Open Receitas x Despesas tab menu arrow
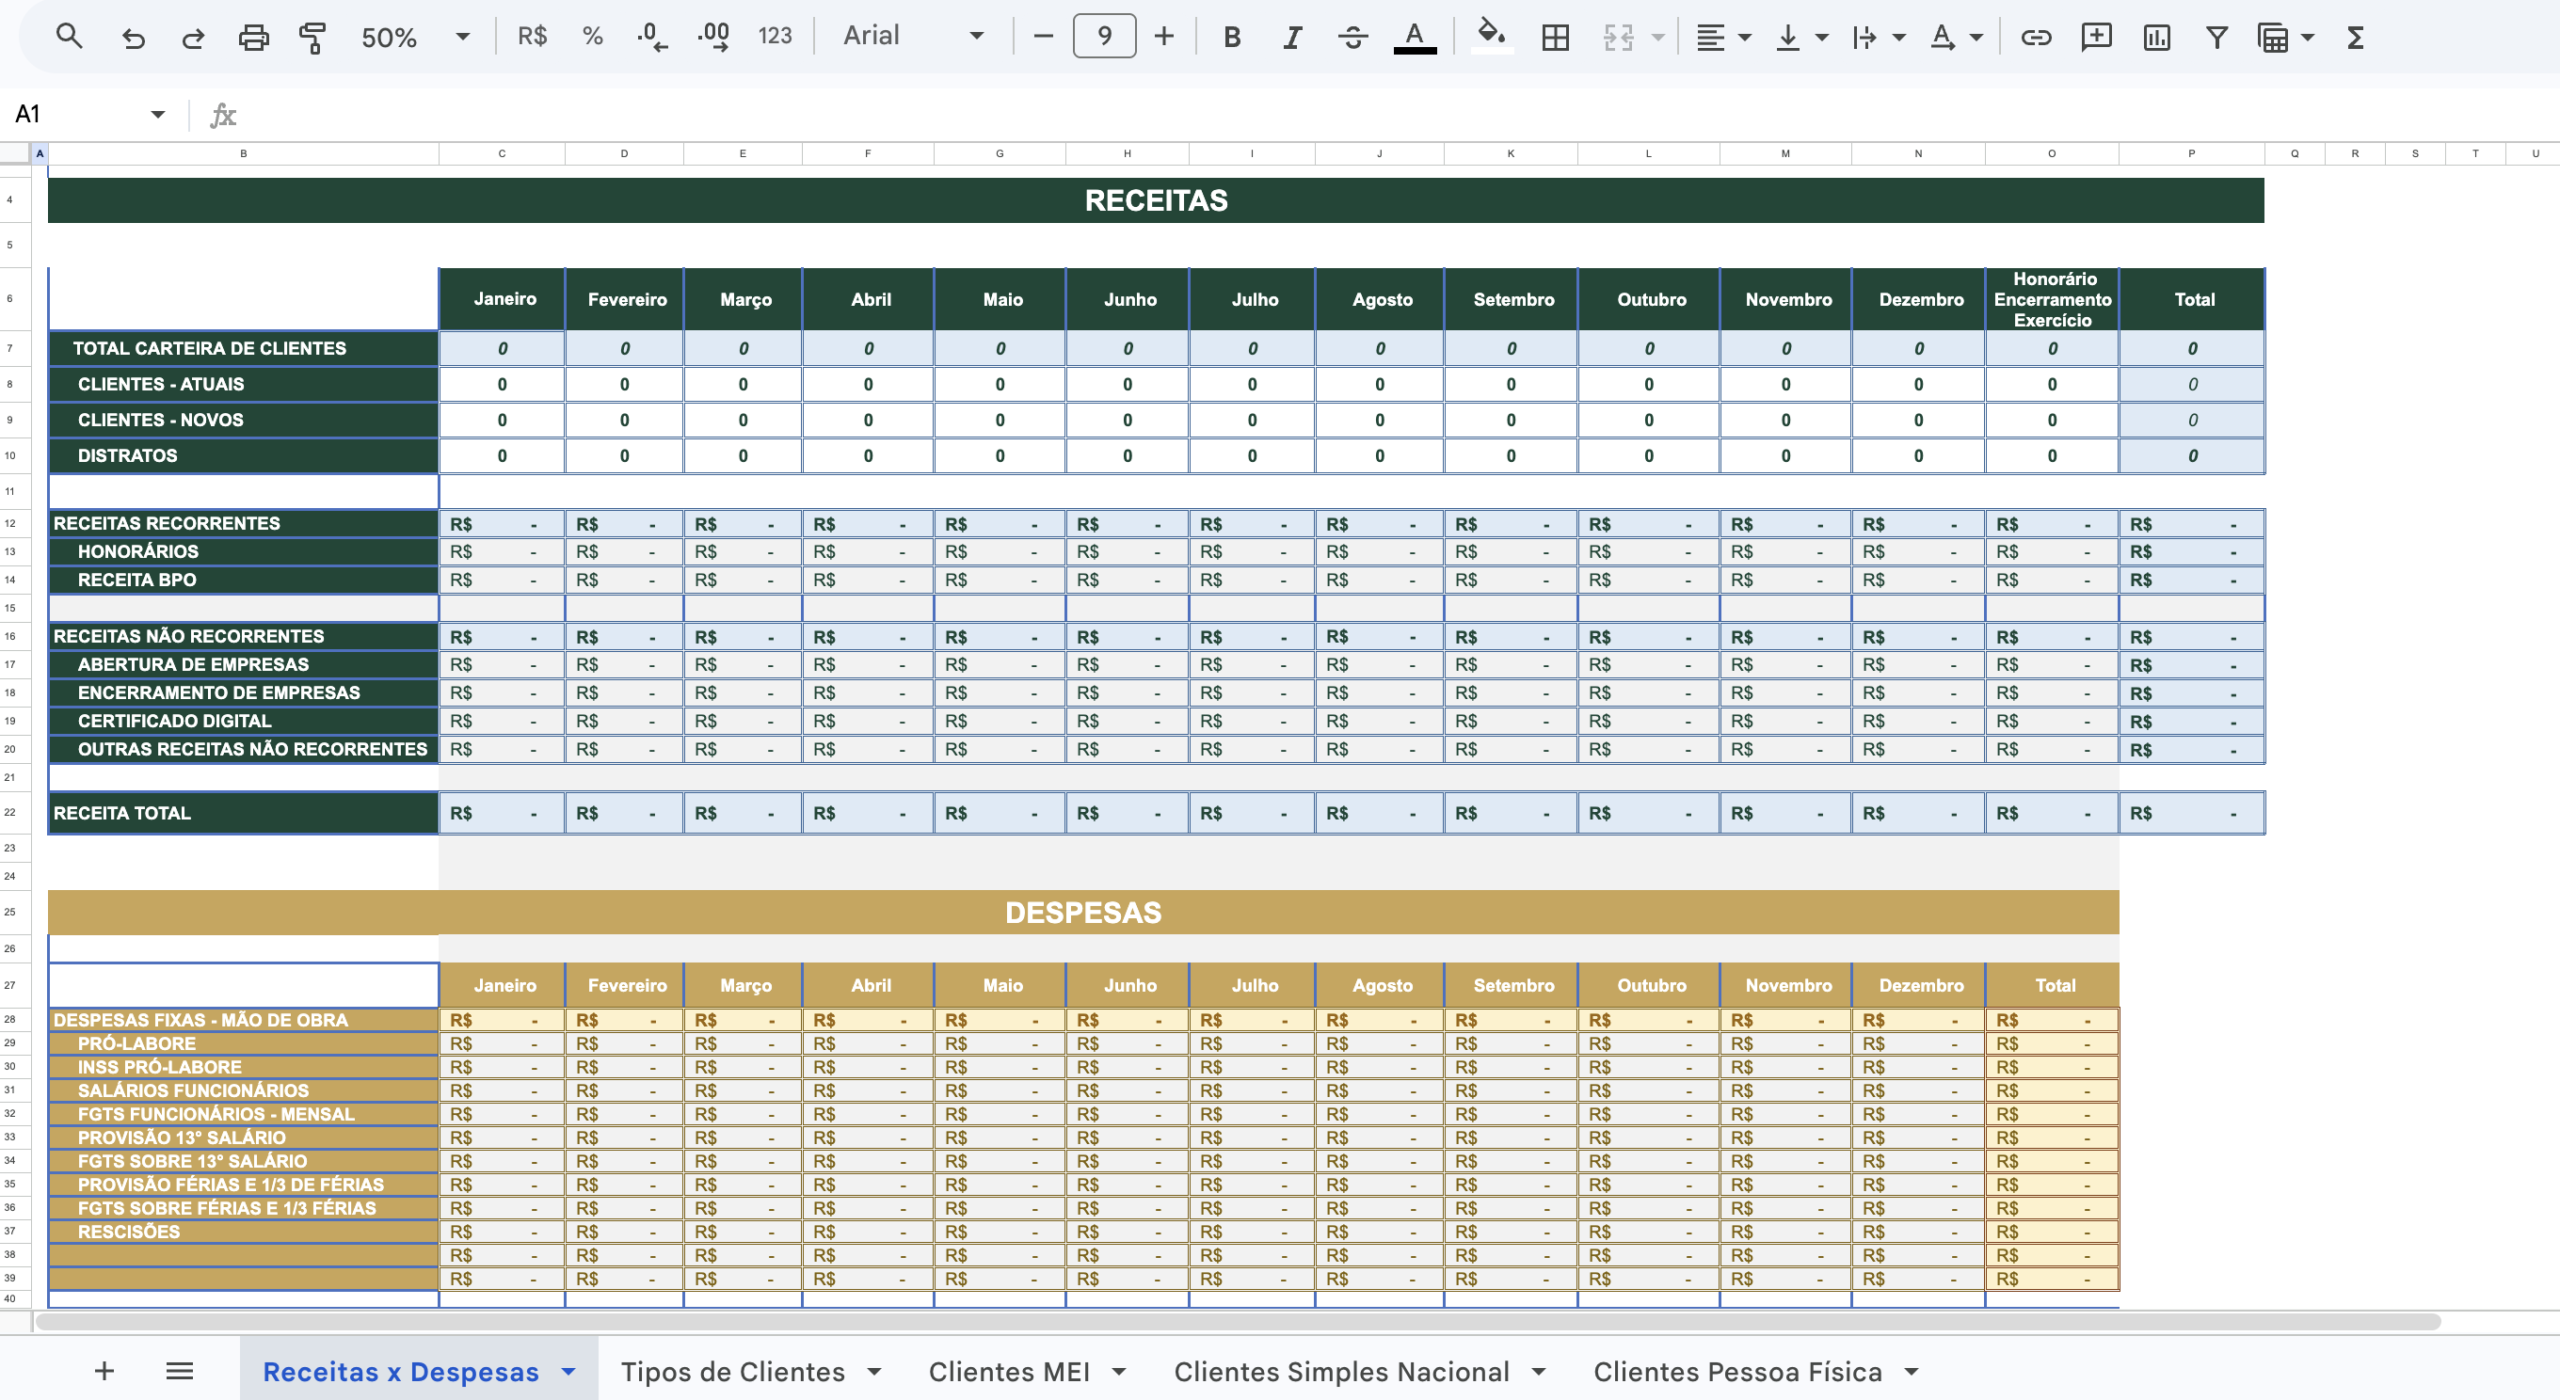The image size is (2560, 1400). click(x=568, y=1371)
